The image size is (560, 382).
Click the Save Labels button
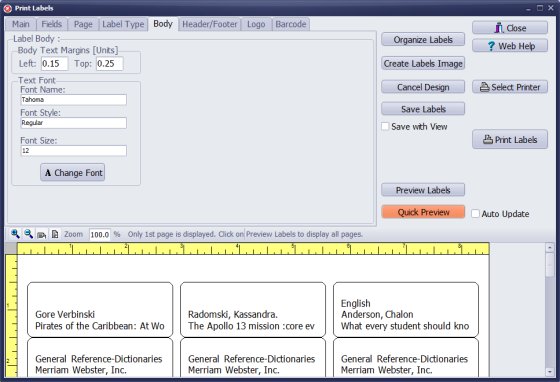click(x=423, y=109)
